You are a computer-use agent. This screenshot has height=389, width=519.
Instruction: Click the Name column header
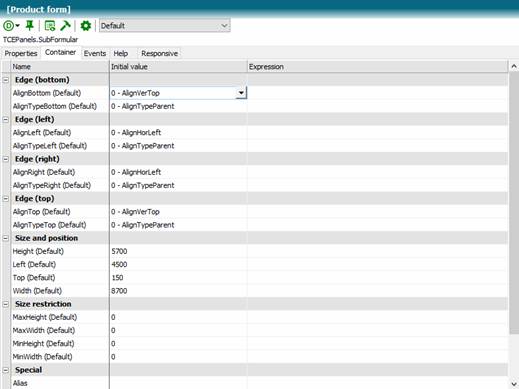60,67
